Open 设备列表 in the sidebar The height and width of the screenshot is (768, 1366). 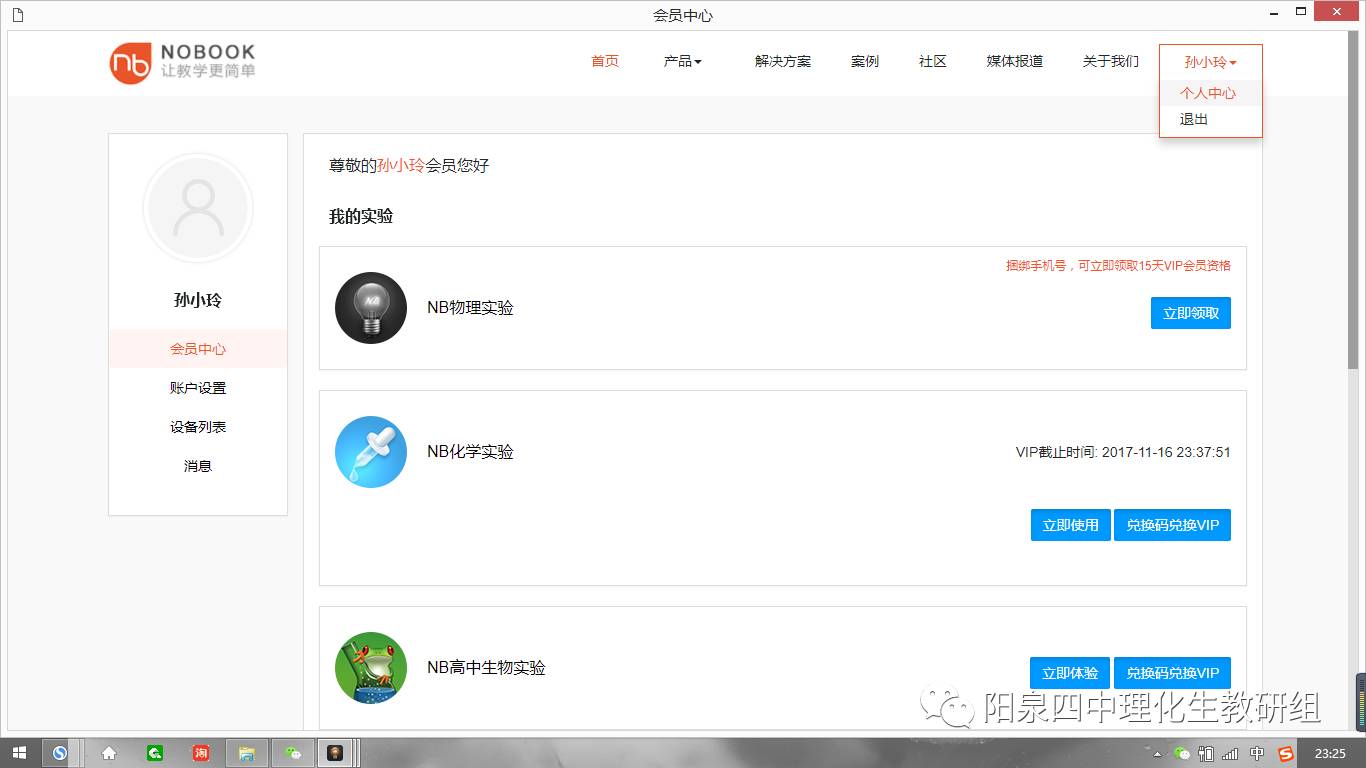click(198, 427)
